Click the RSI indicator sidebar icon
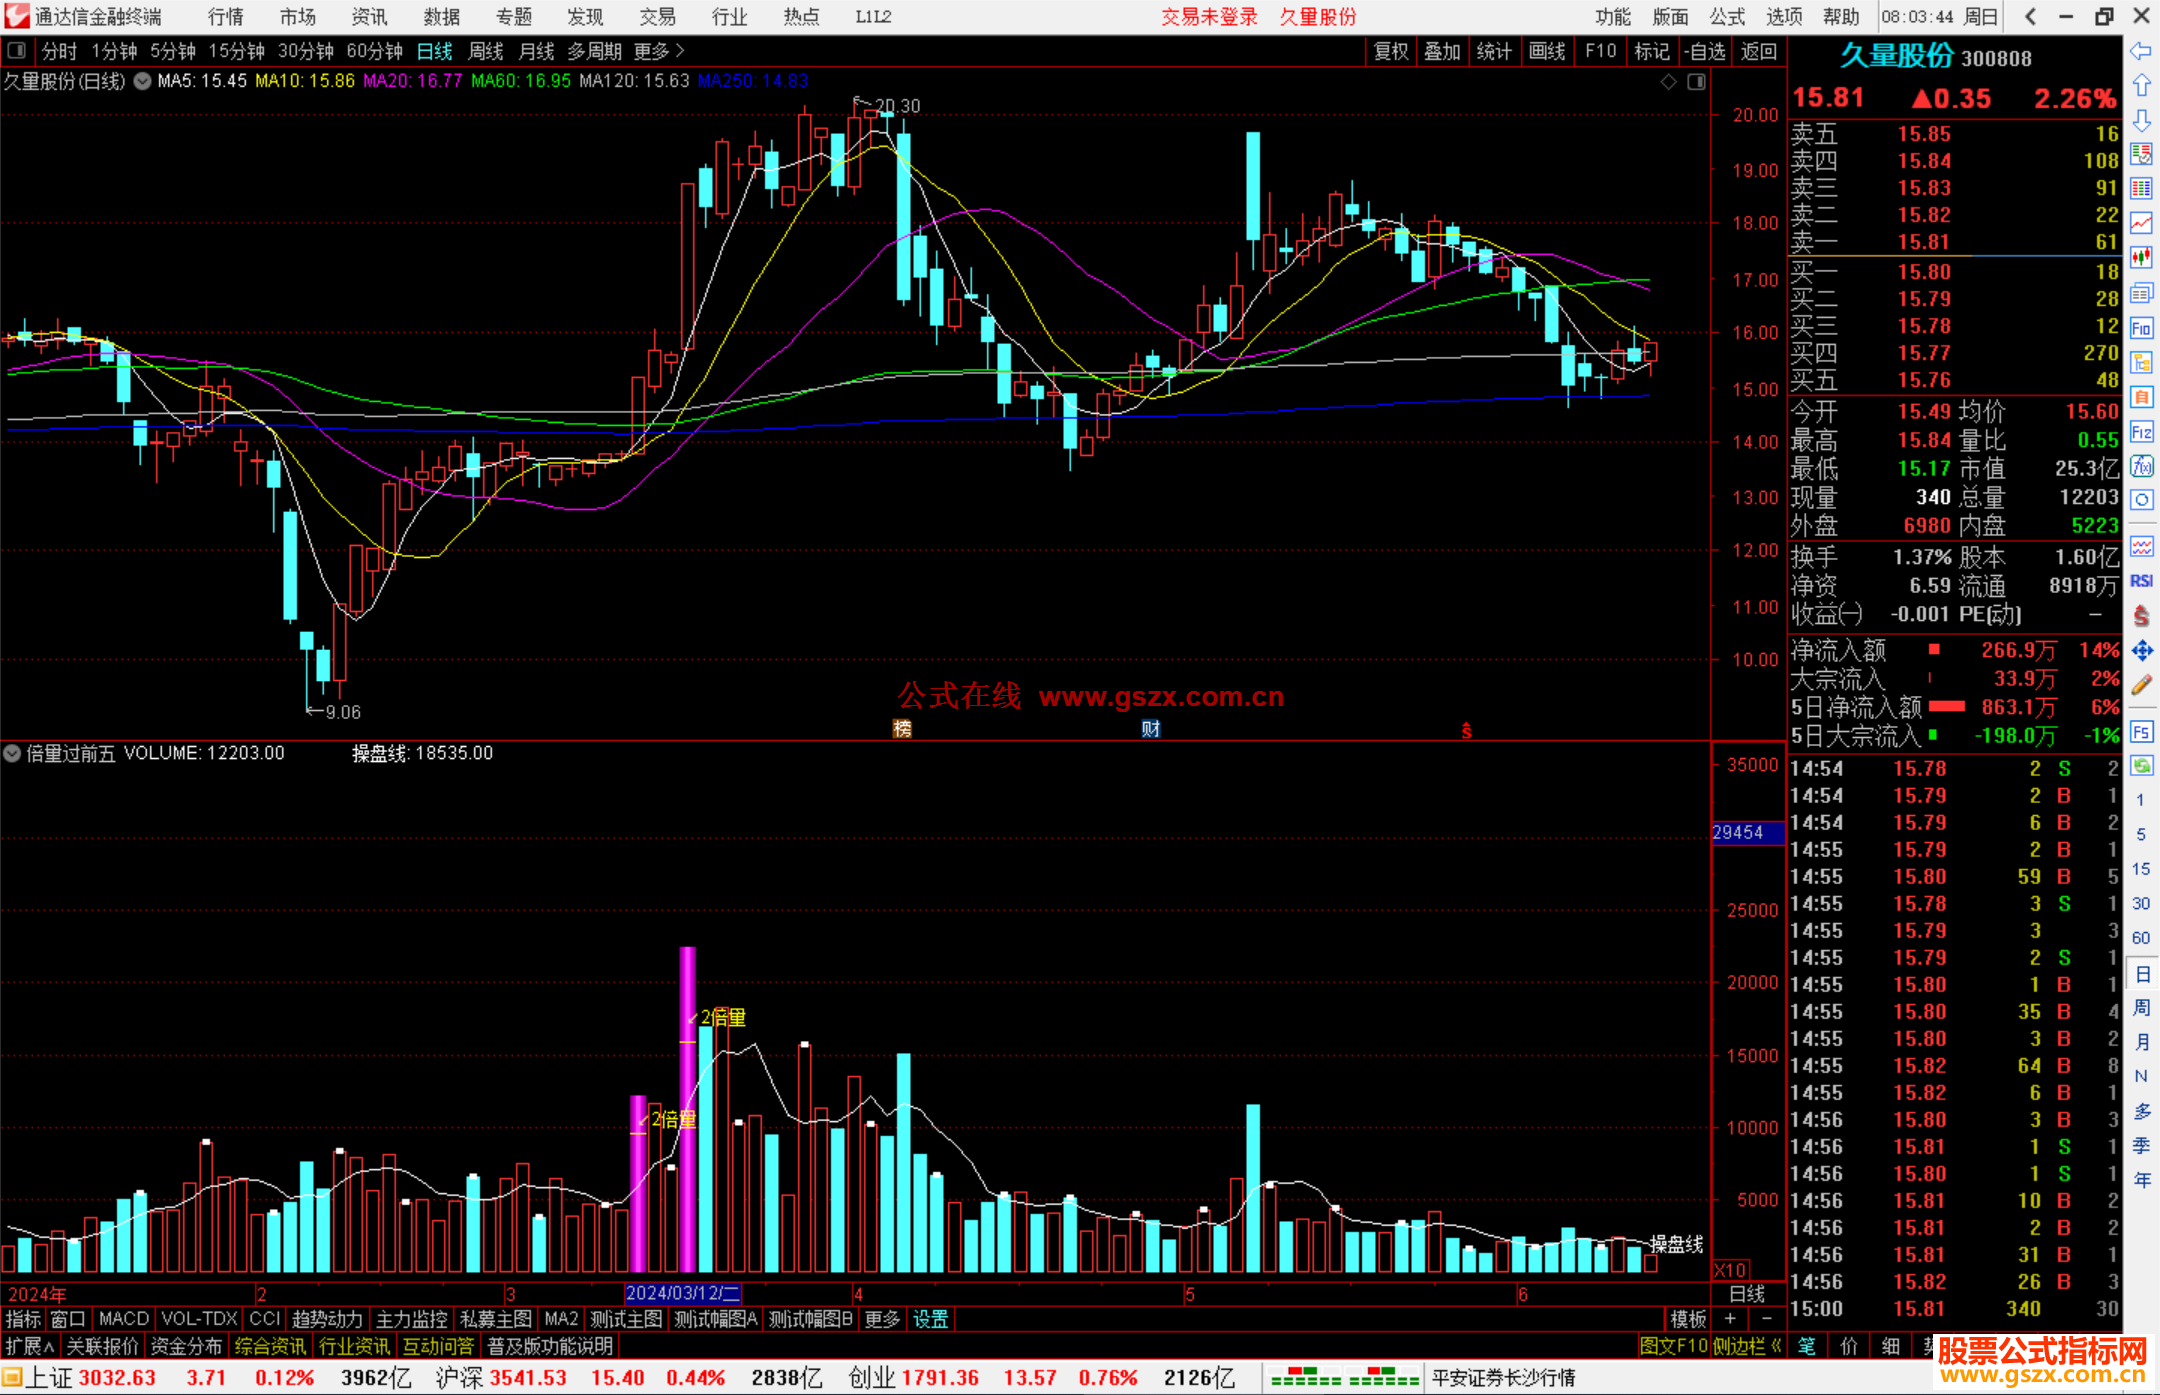This screenshot has height=1395, width=2160. coord(2141,581)
